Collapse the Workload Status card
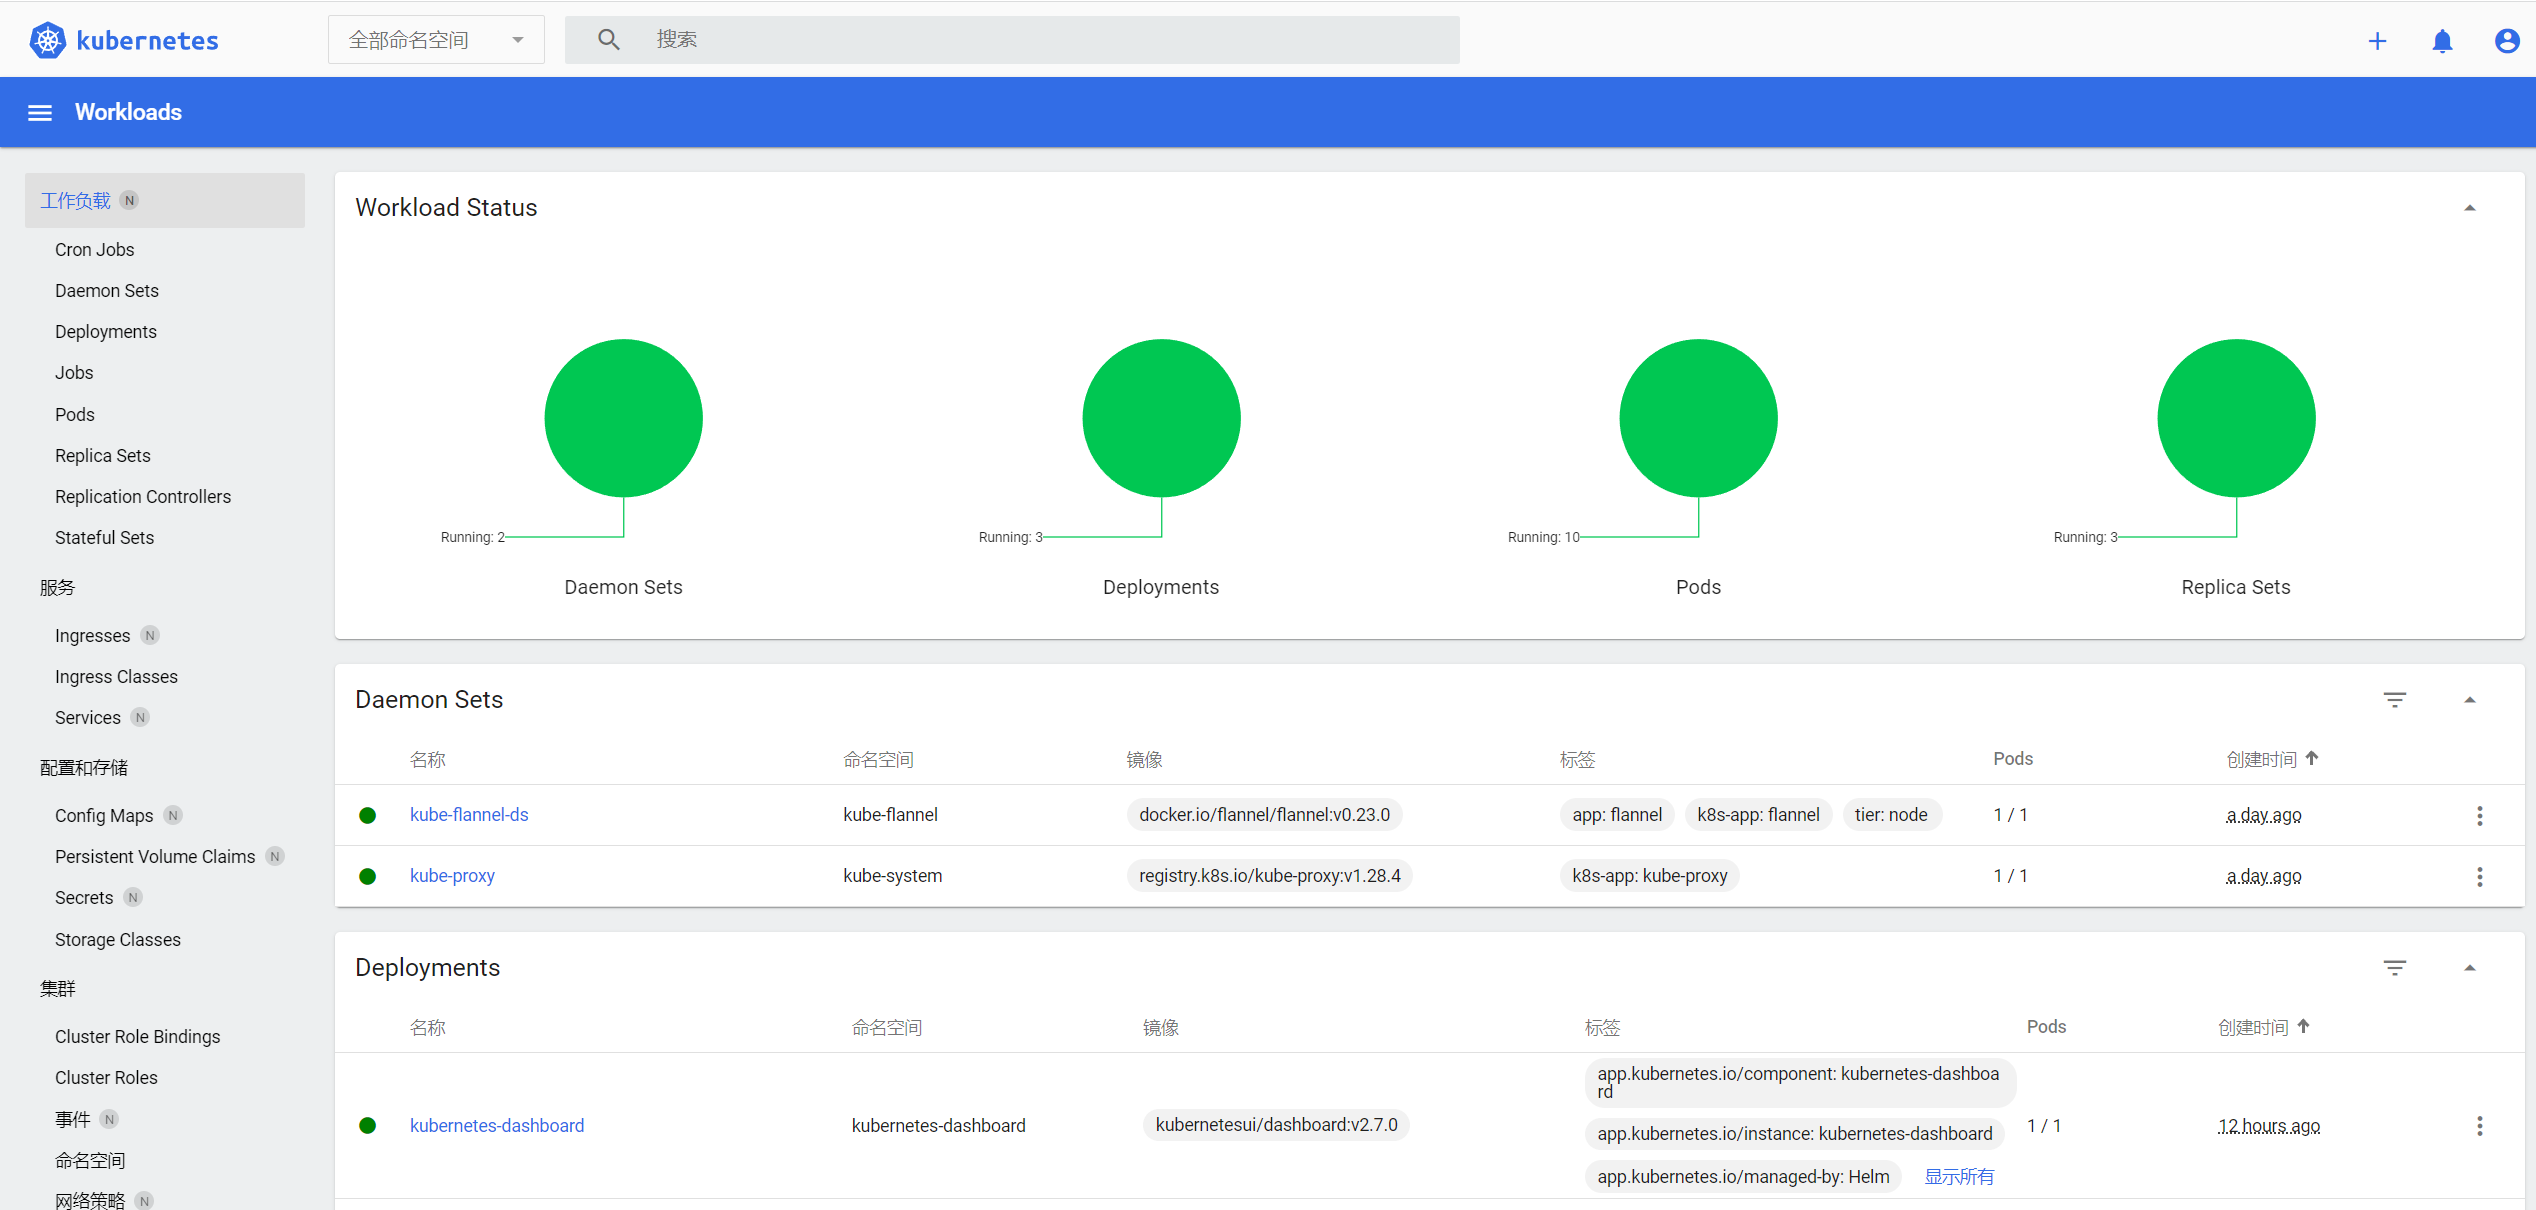 pyautogui.click(x=2469, y=208)
